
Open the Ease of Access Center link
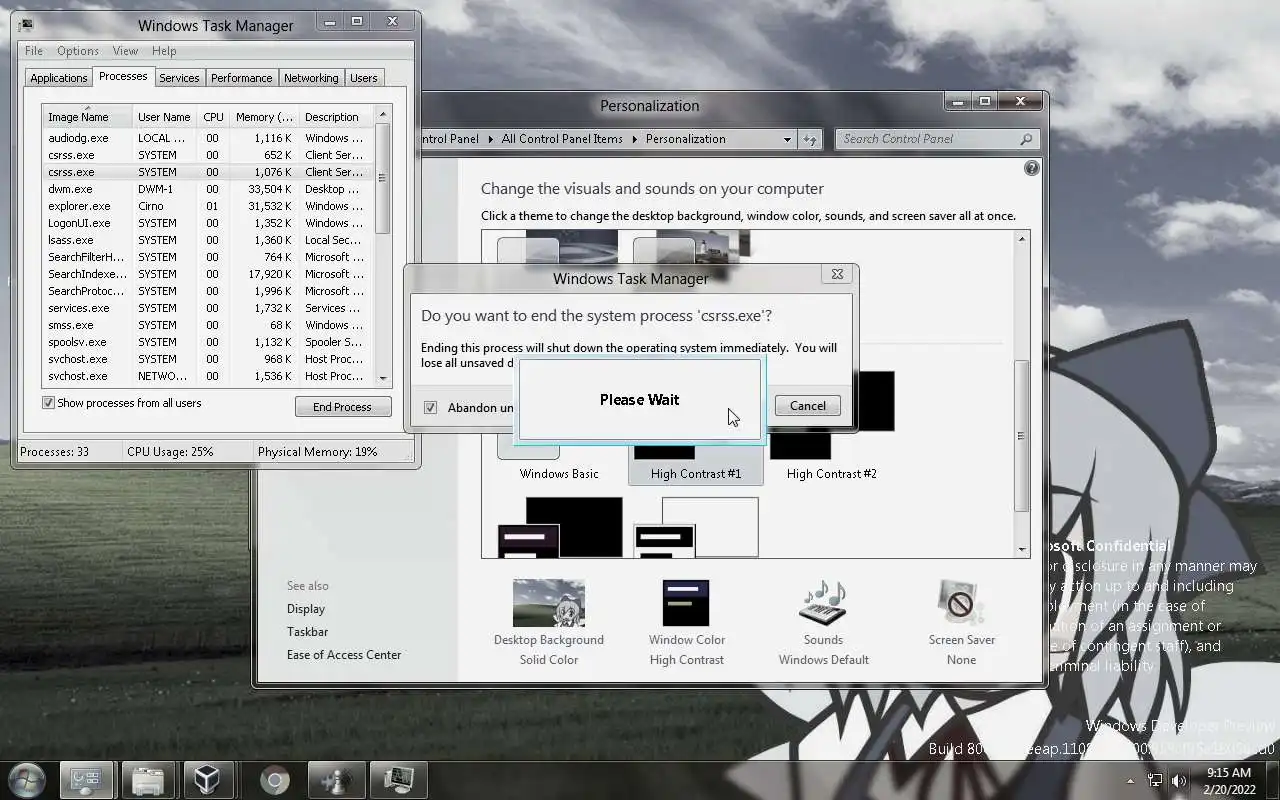pyautogui.click(x=344, y=655)
